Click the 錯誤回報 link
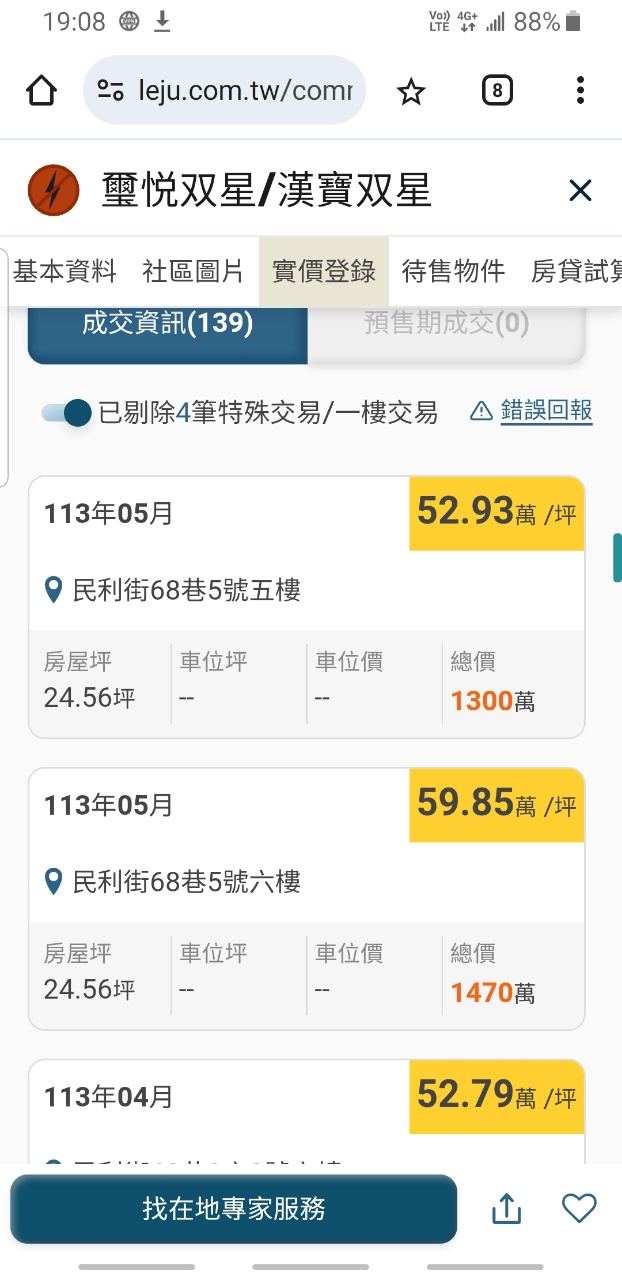 tap(546, 411)
